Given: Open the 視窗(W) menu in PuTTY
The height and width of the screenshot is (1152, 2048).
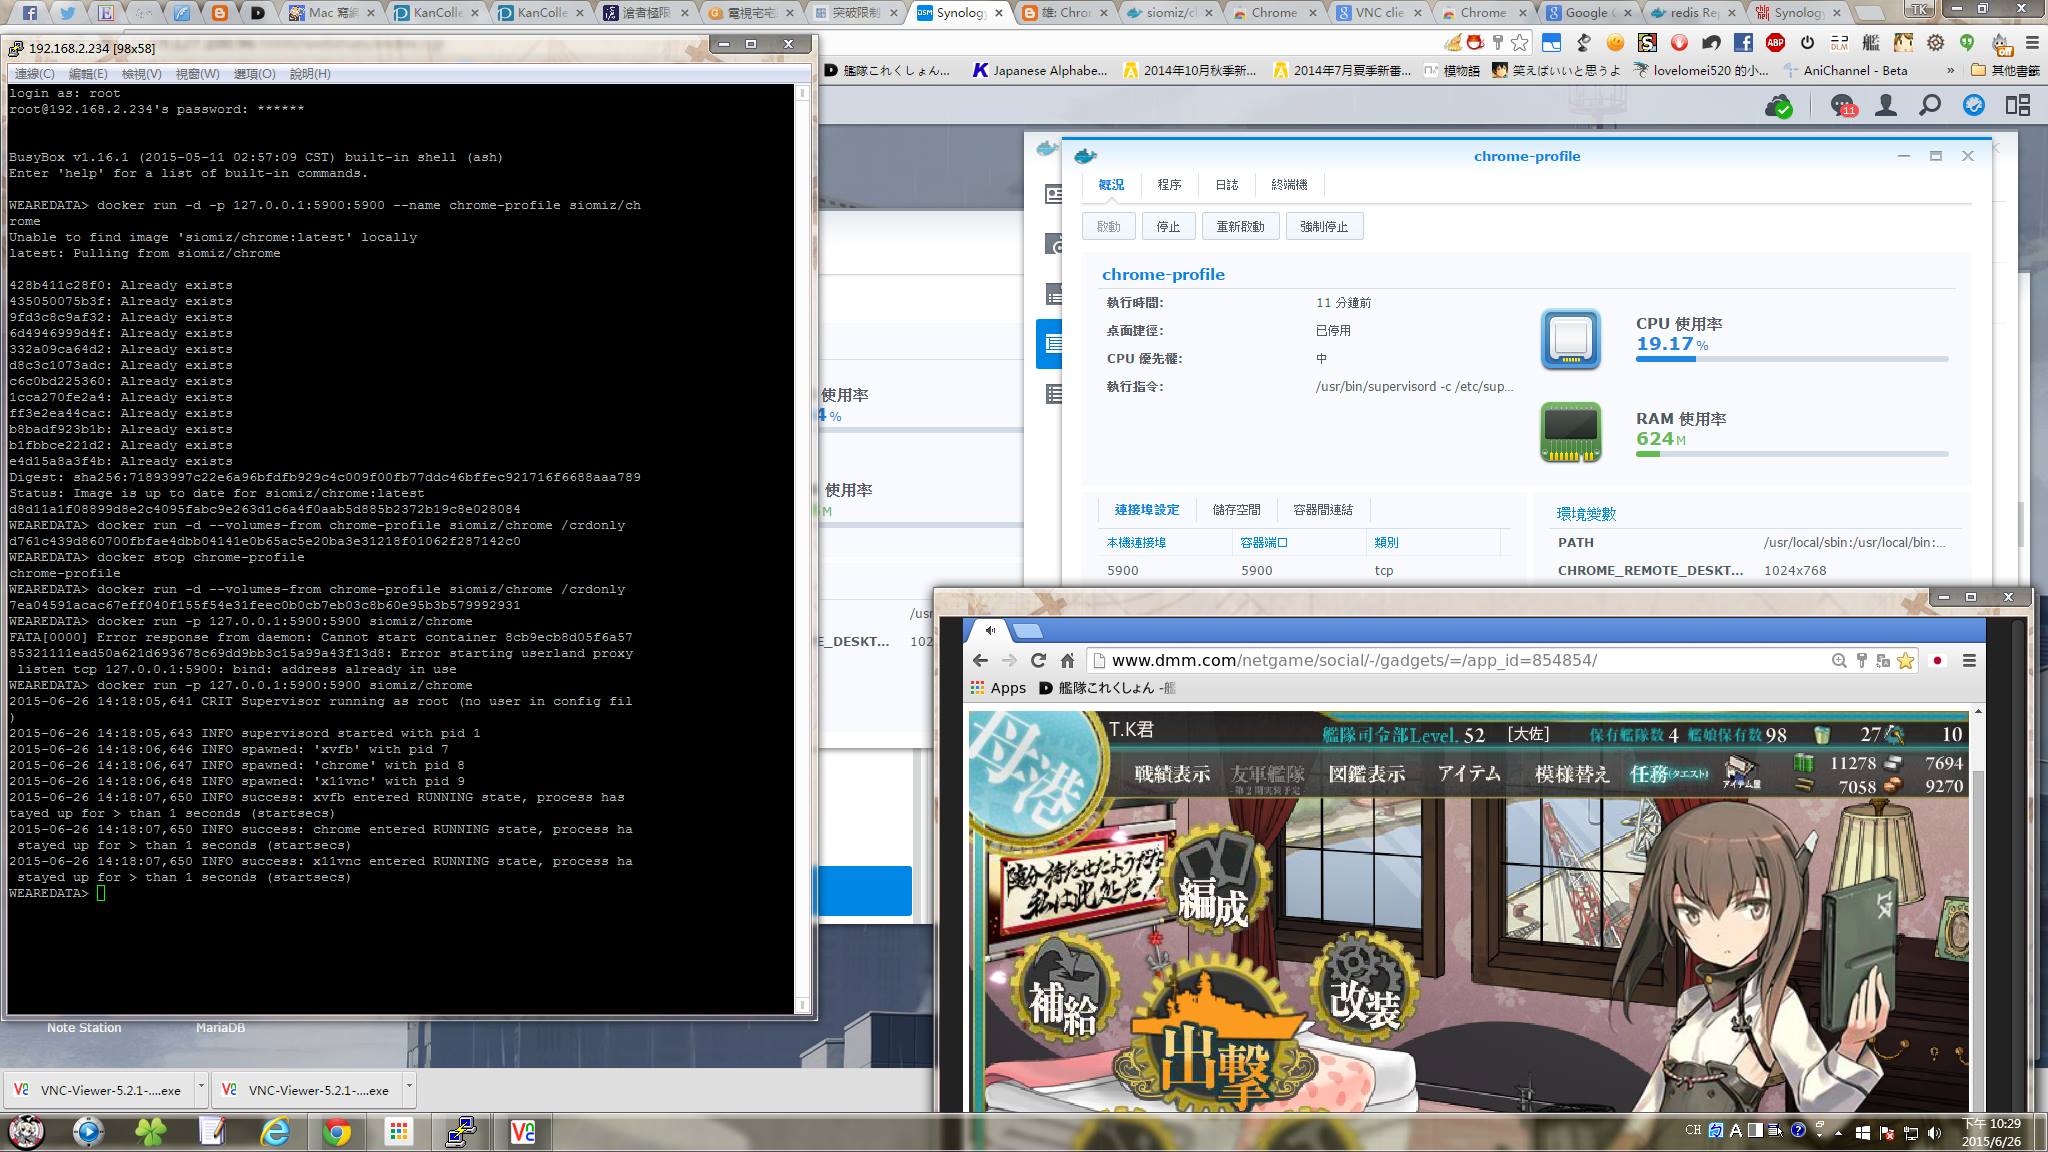Looking at the screenshot, I should click(x=198, y=74).
